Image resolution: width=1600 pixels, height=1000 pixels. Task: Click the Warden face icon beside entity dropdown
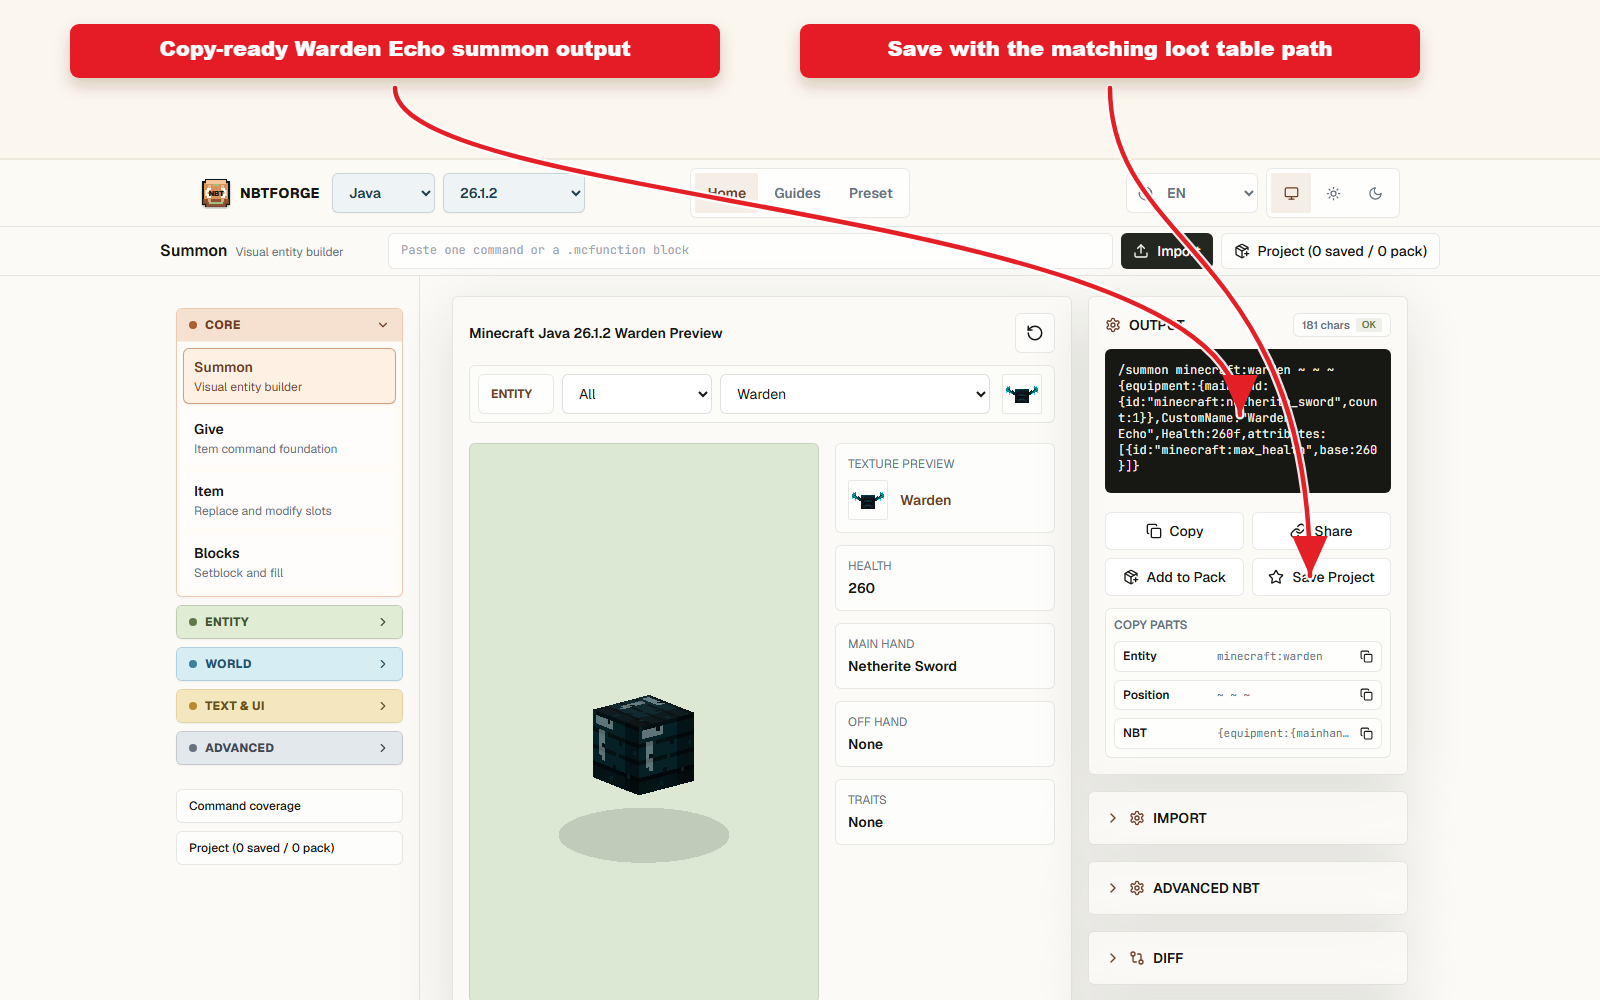tap(1021, 394)
